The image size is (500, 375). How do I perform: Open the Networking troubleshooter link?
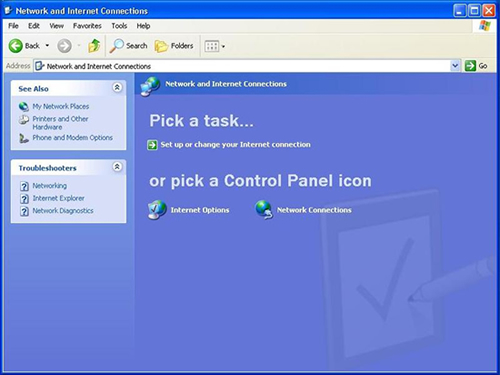coord(49,185)
